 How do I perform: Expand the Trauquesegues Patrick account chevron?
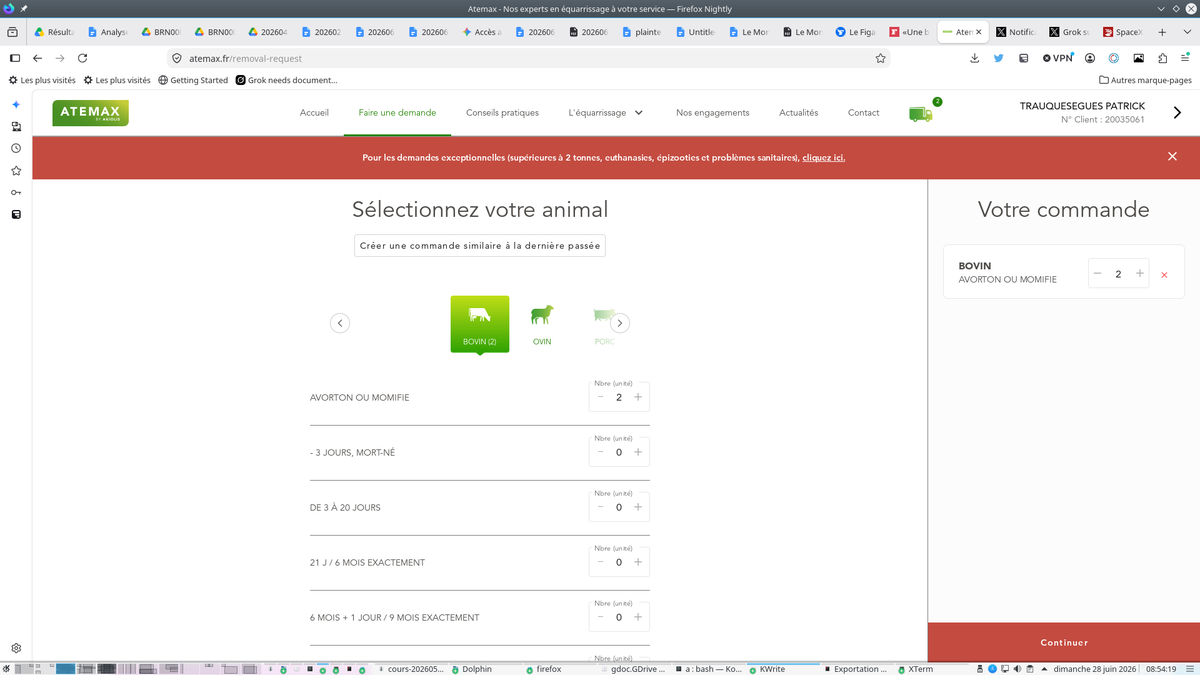1177,113
